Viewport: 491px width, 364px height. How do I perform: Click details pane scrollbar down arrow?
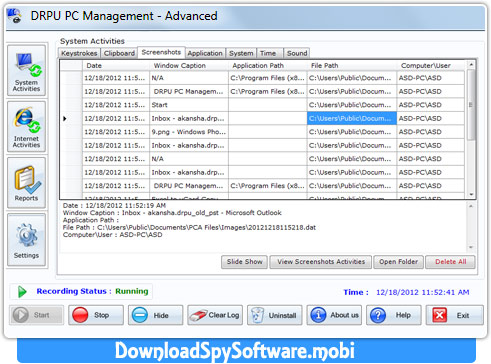point(471,247)
